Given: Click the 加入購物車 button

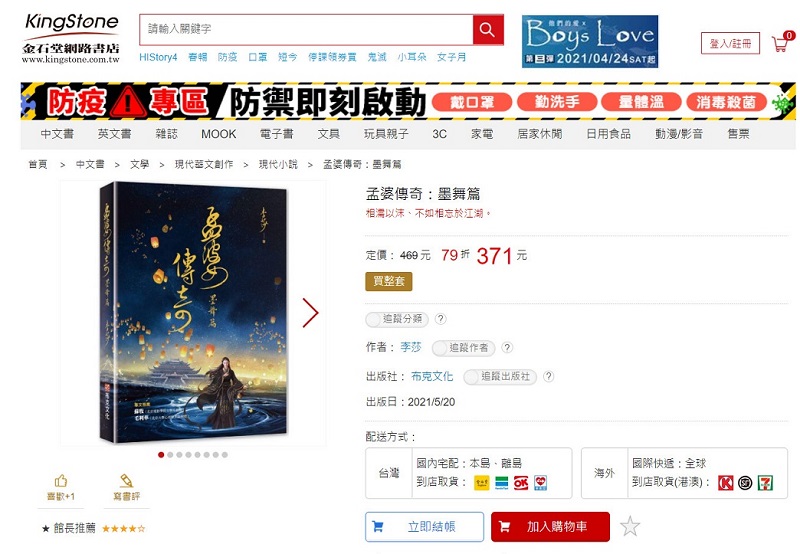Looking at the screenshot, I should (550, 526).
